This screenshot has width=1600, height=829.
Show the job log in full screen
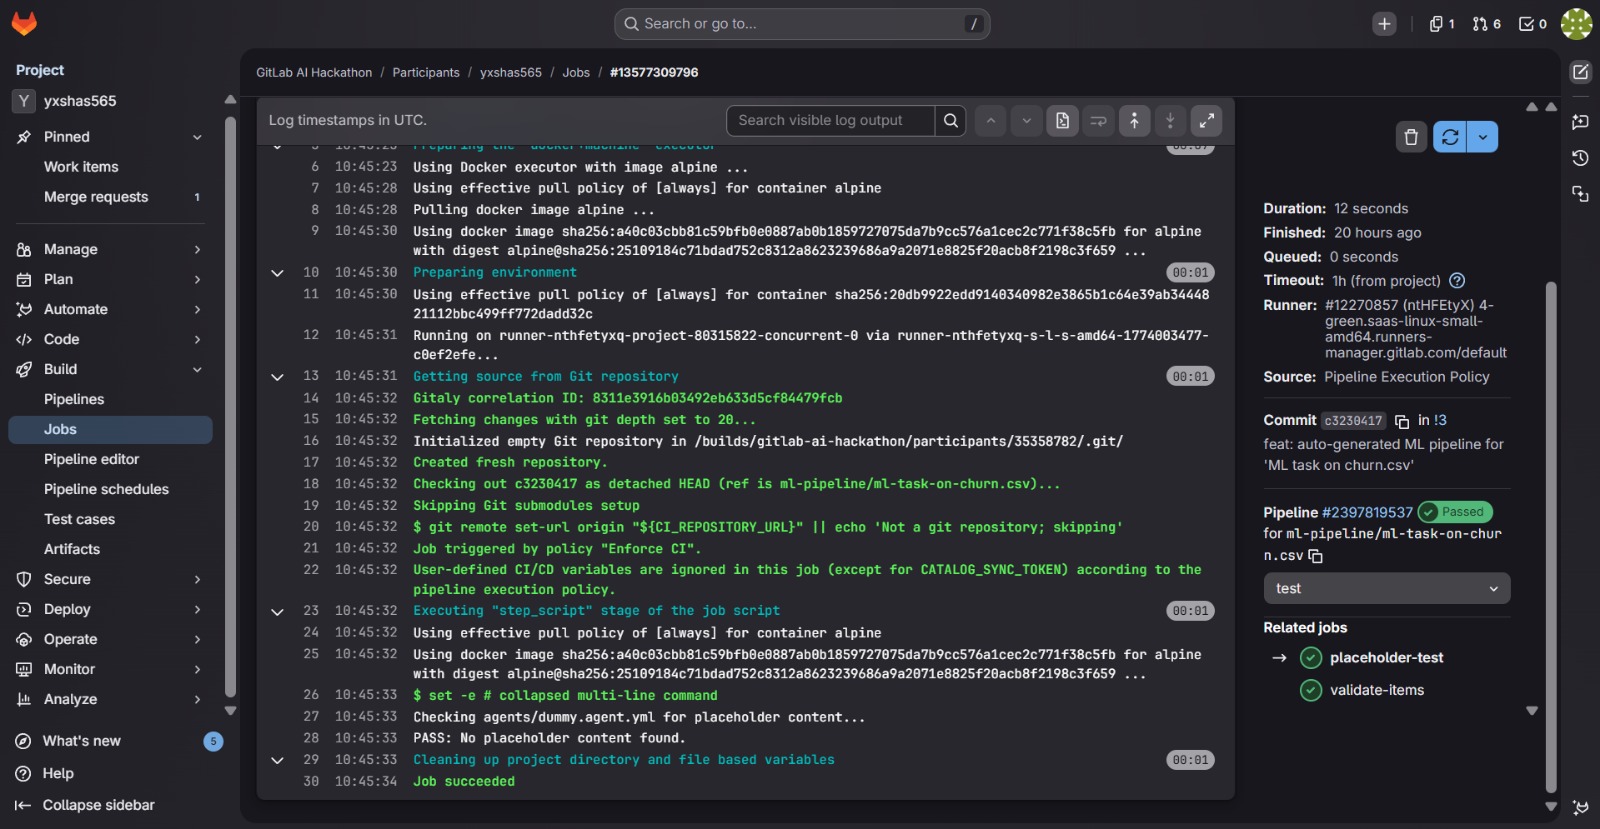coord(1207,120)
